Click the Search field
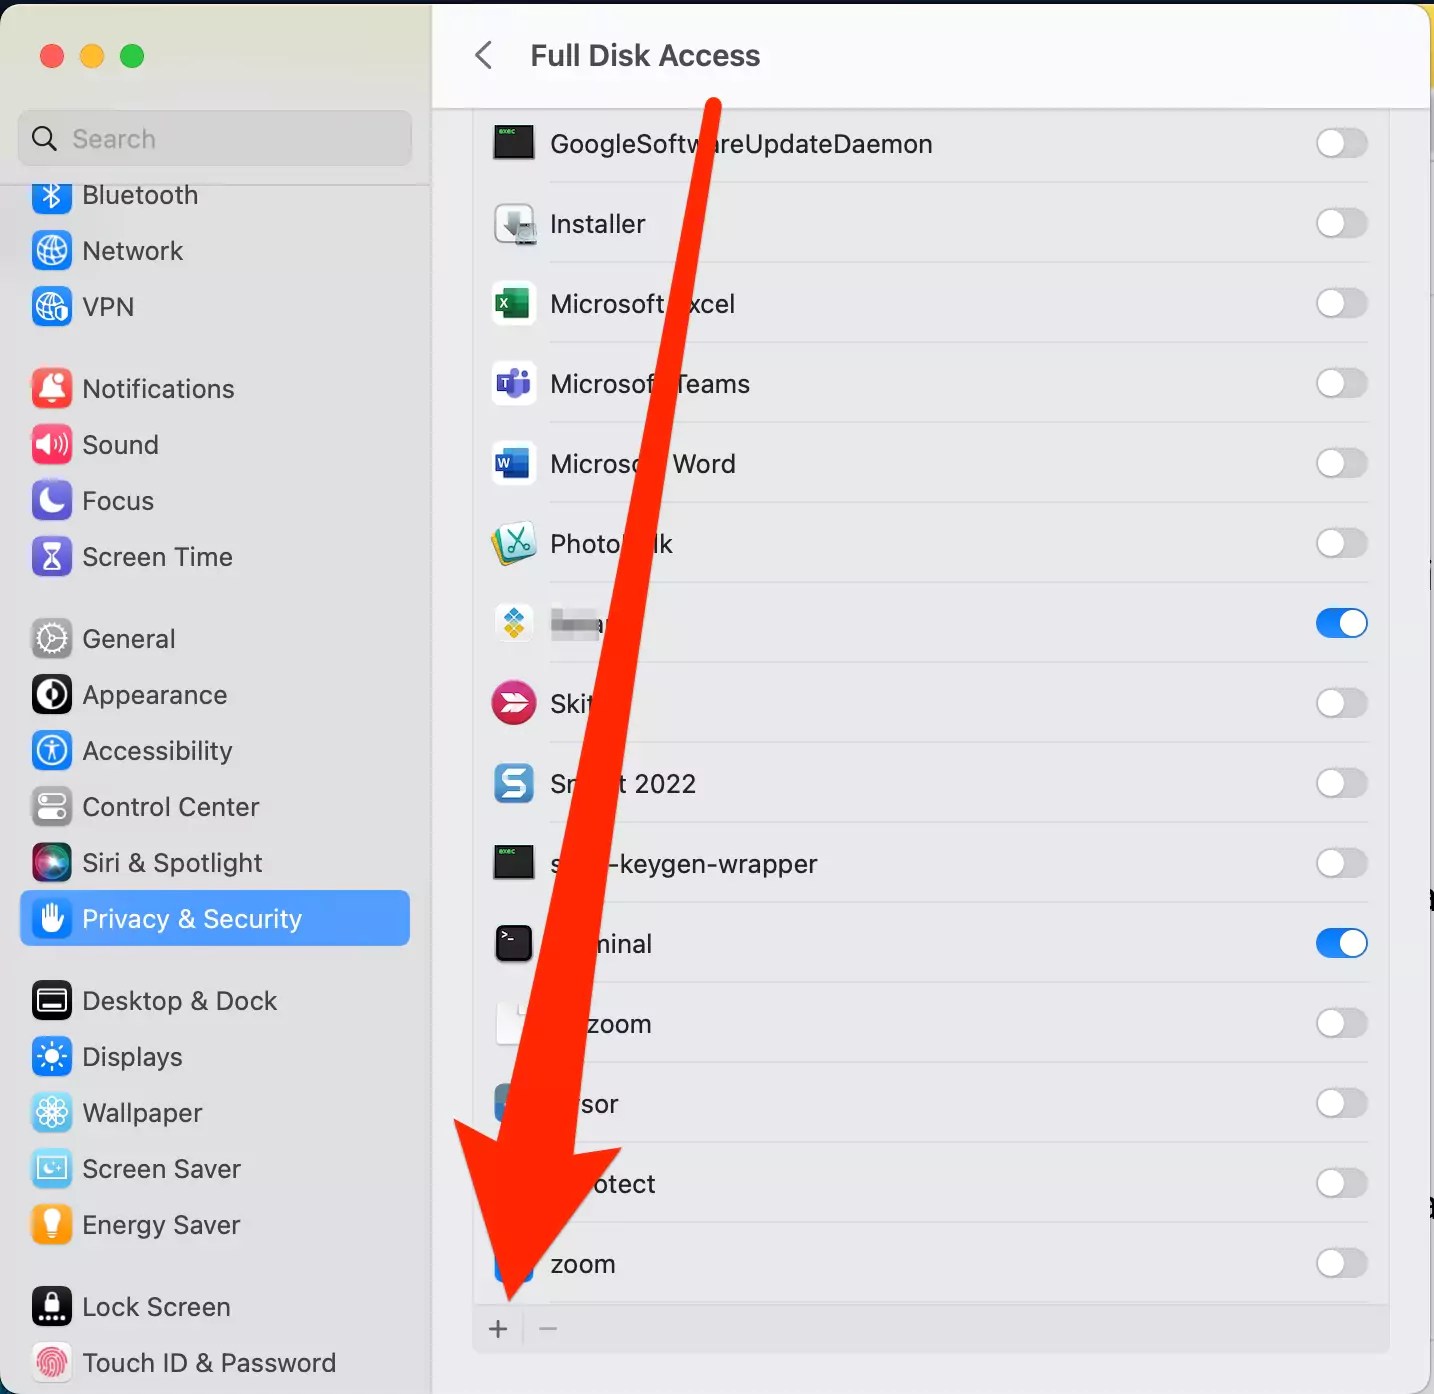The height and width of the screenshot is (1394, 1434). tap(214, 138)
